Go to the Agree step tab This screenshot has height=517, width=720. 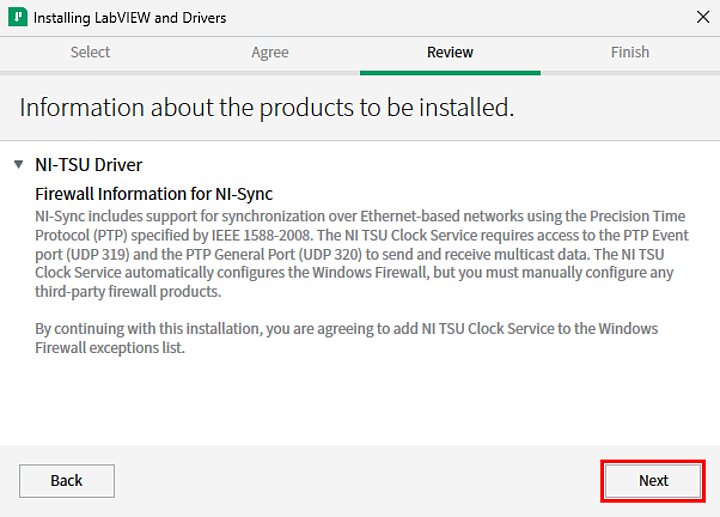(270, 52)
